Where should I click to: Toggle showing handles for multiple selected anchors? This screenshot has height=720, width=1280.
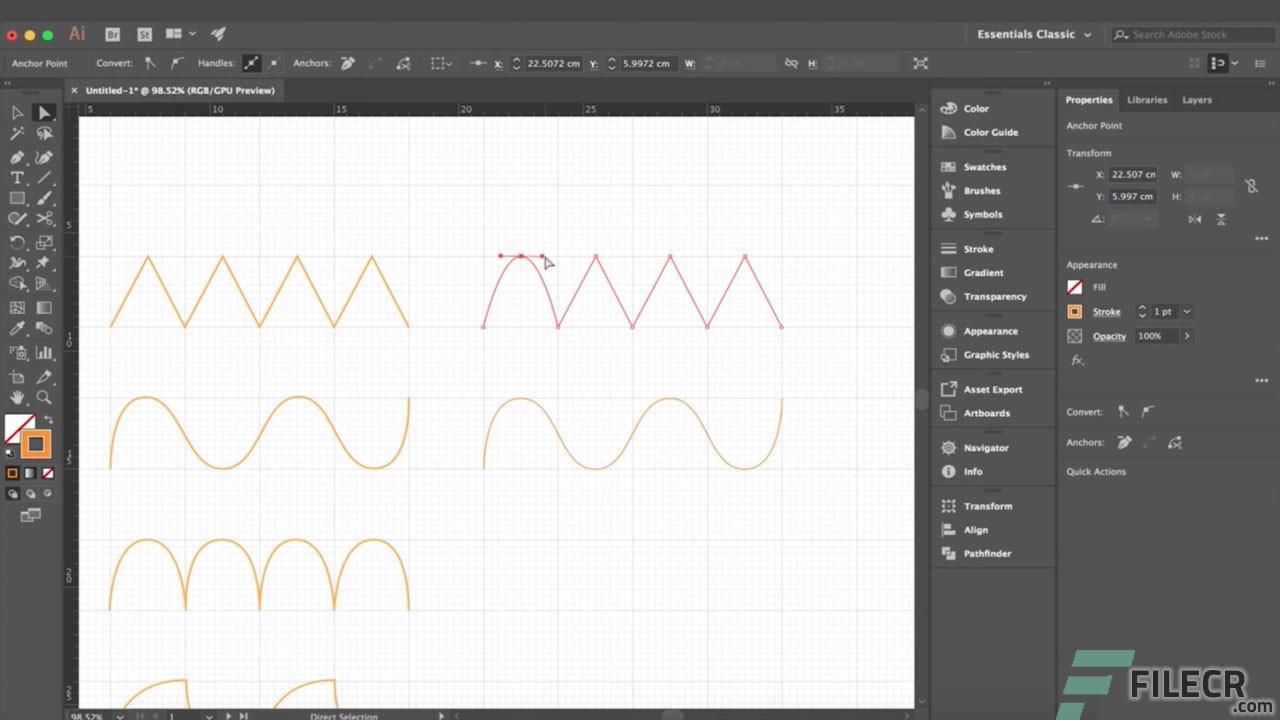[x=251, y=63]
